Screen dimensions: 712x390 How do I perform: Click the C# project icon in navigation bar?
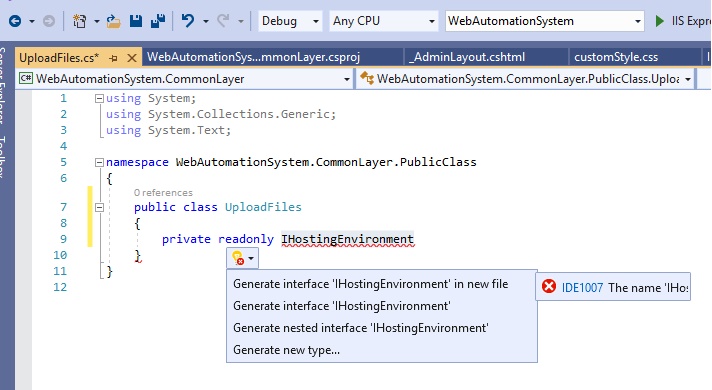(x=26, y=79)
